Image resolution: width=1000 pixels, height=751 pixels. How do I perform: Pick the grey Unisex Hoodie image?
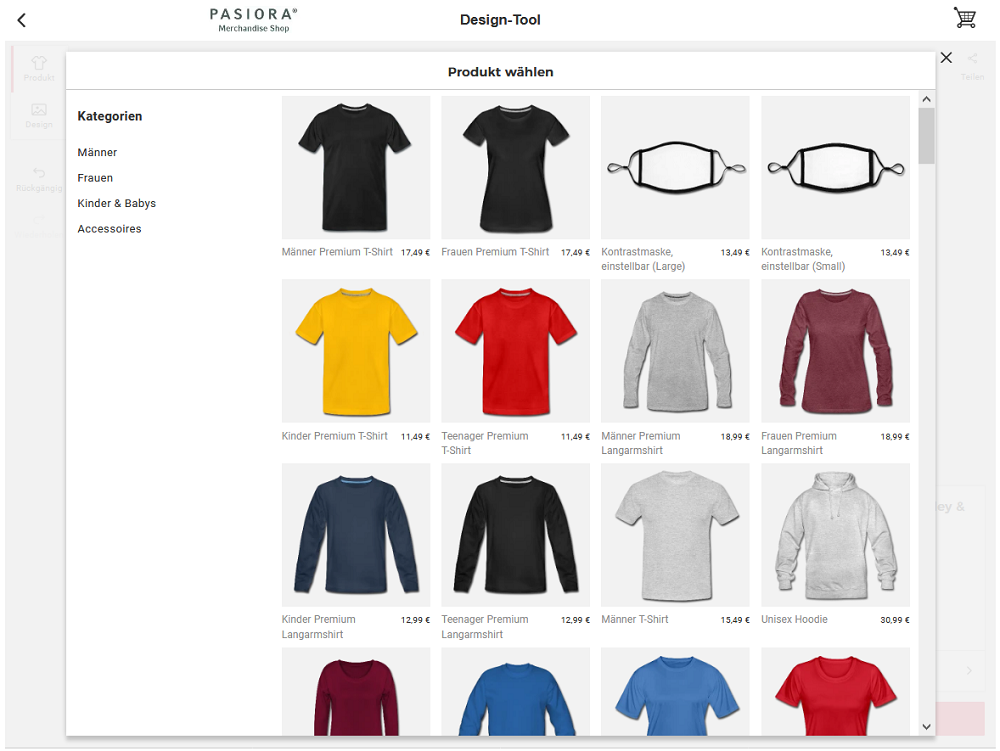835,535
